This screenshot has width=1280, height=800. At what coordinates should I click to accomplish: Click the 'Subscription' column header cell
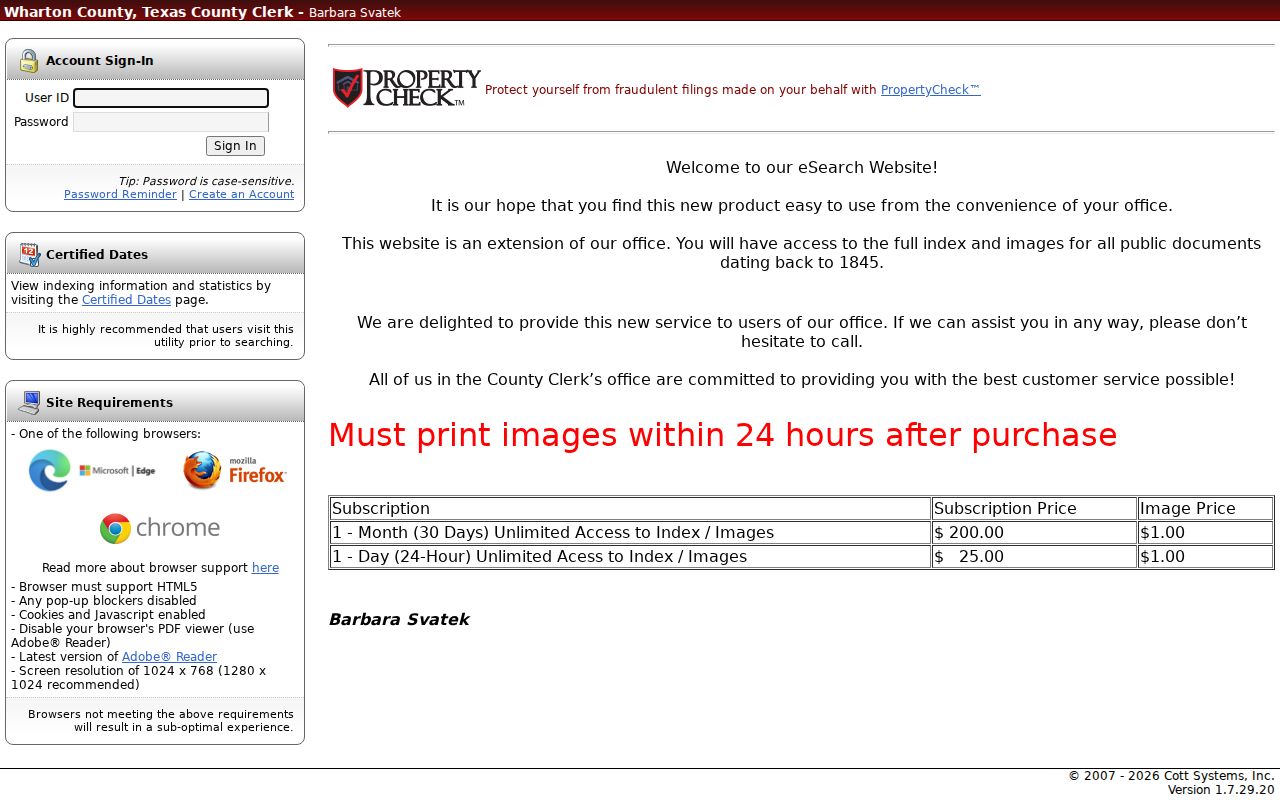click(630, 509)
